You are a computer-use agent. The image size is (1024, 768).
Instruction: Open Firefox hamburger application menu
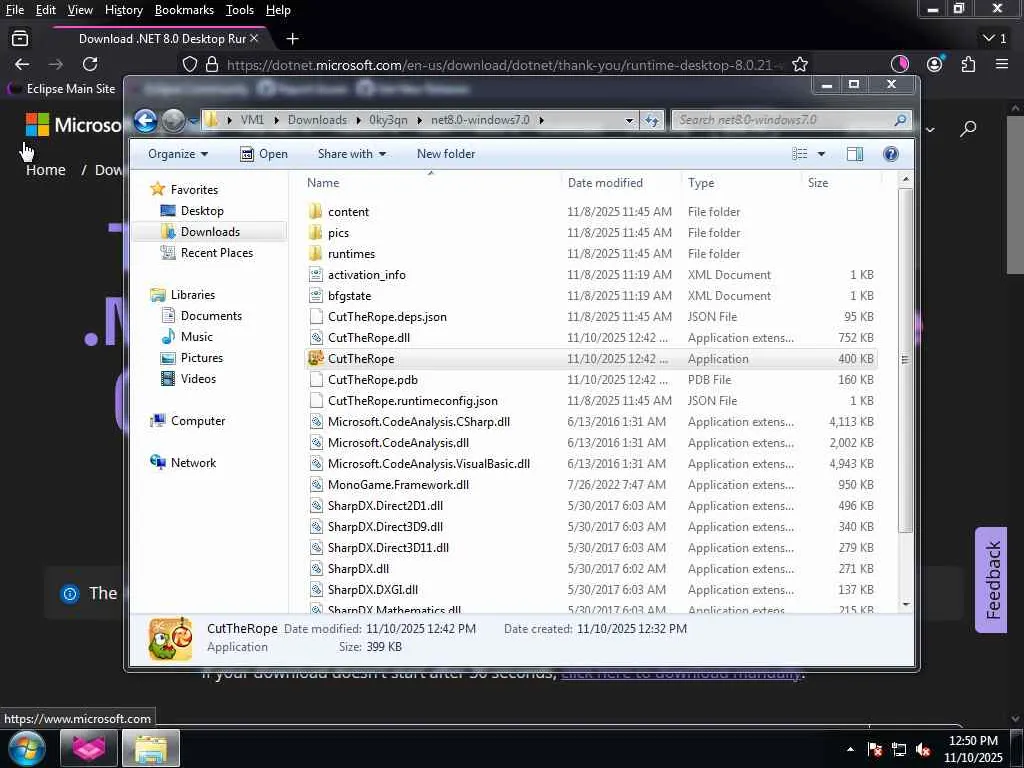tap(1002, 64)
